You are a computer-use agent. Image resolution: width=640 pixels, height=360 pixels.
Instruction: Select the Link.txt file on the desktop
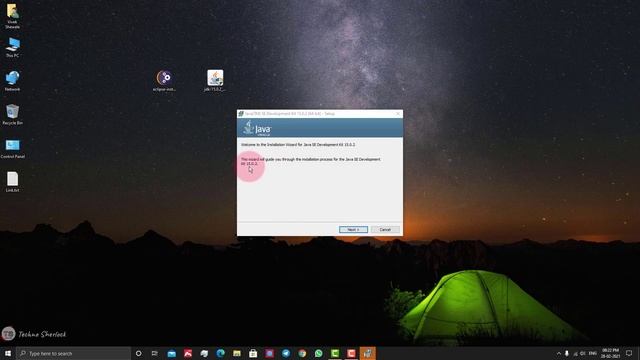click(12, 182)
